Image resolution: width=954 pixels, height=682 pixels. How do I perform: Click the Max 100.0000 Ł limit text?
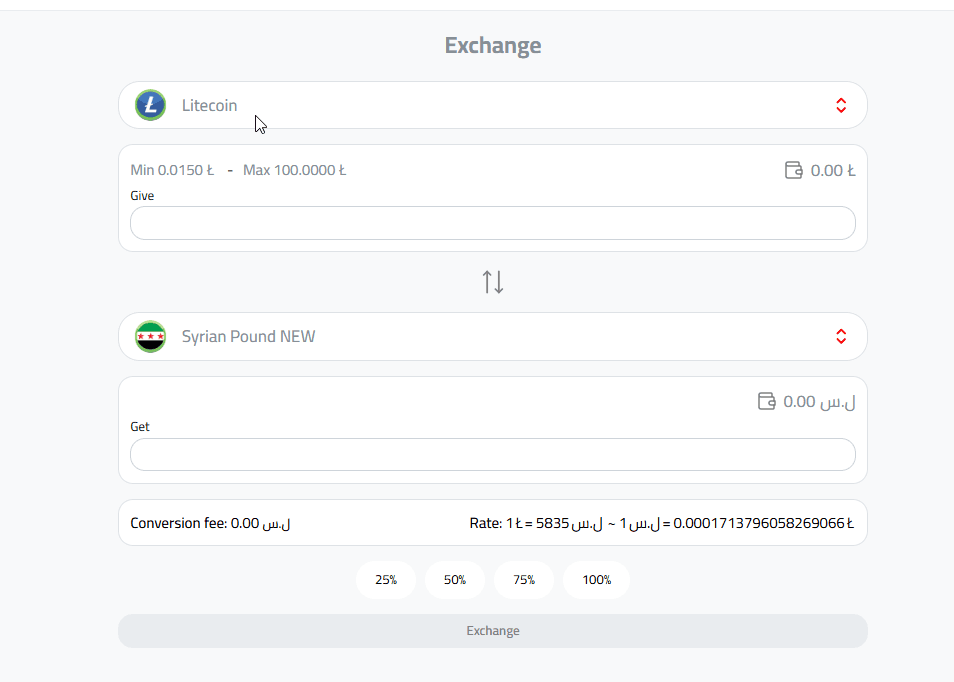294,170
